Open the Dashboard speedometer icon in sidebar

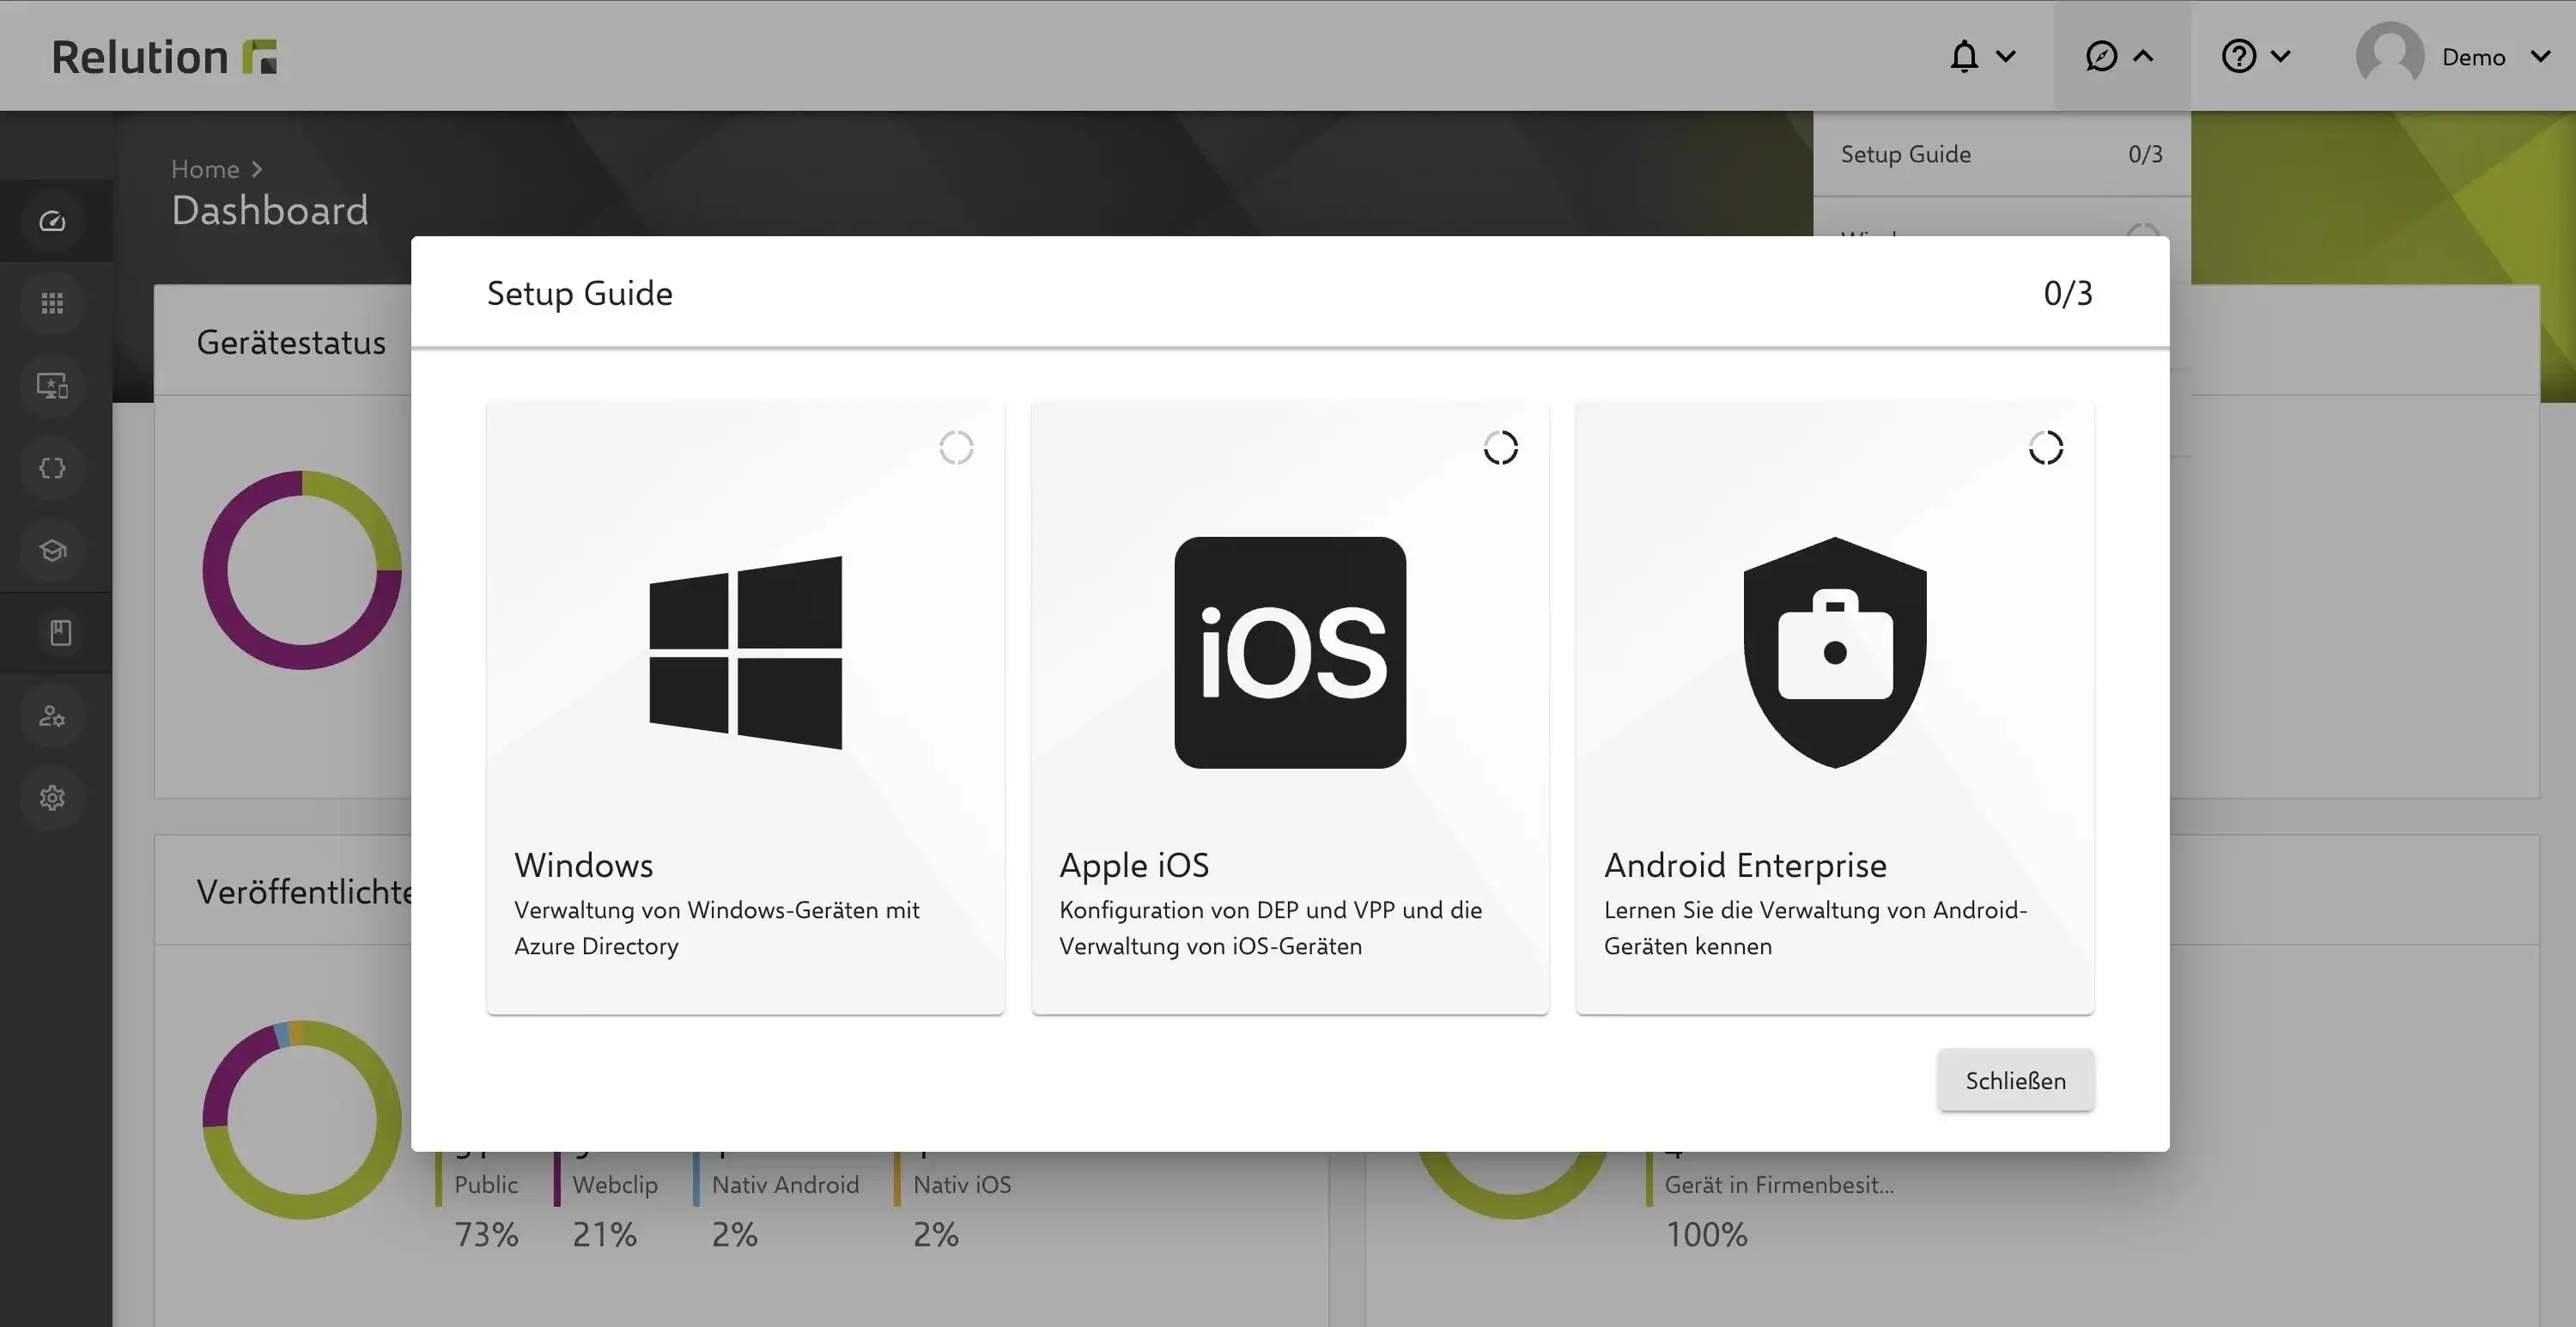point(52,221)
